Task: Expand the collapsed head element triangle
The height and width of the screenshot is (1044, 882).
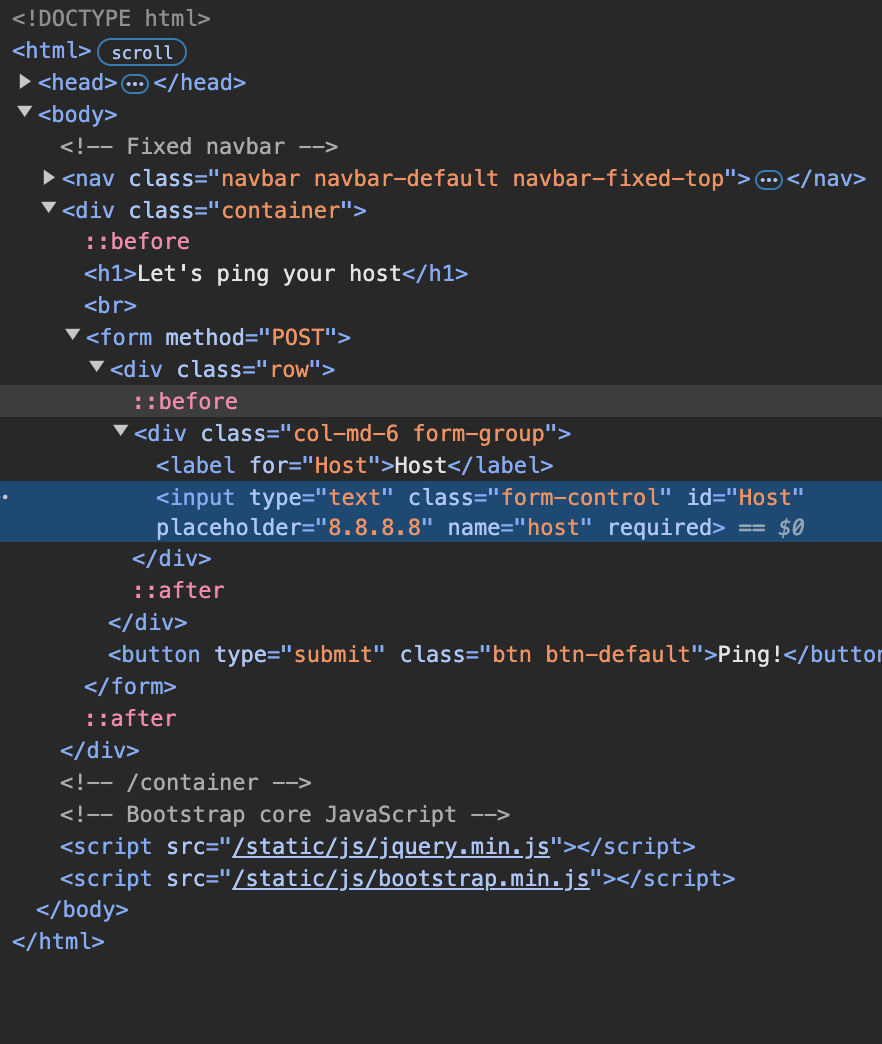Action: coord(25,82)
